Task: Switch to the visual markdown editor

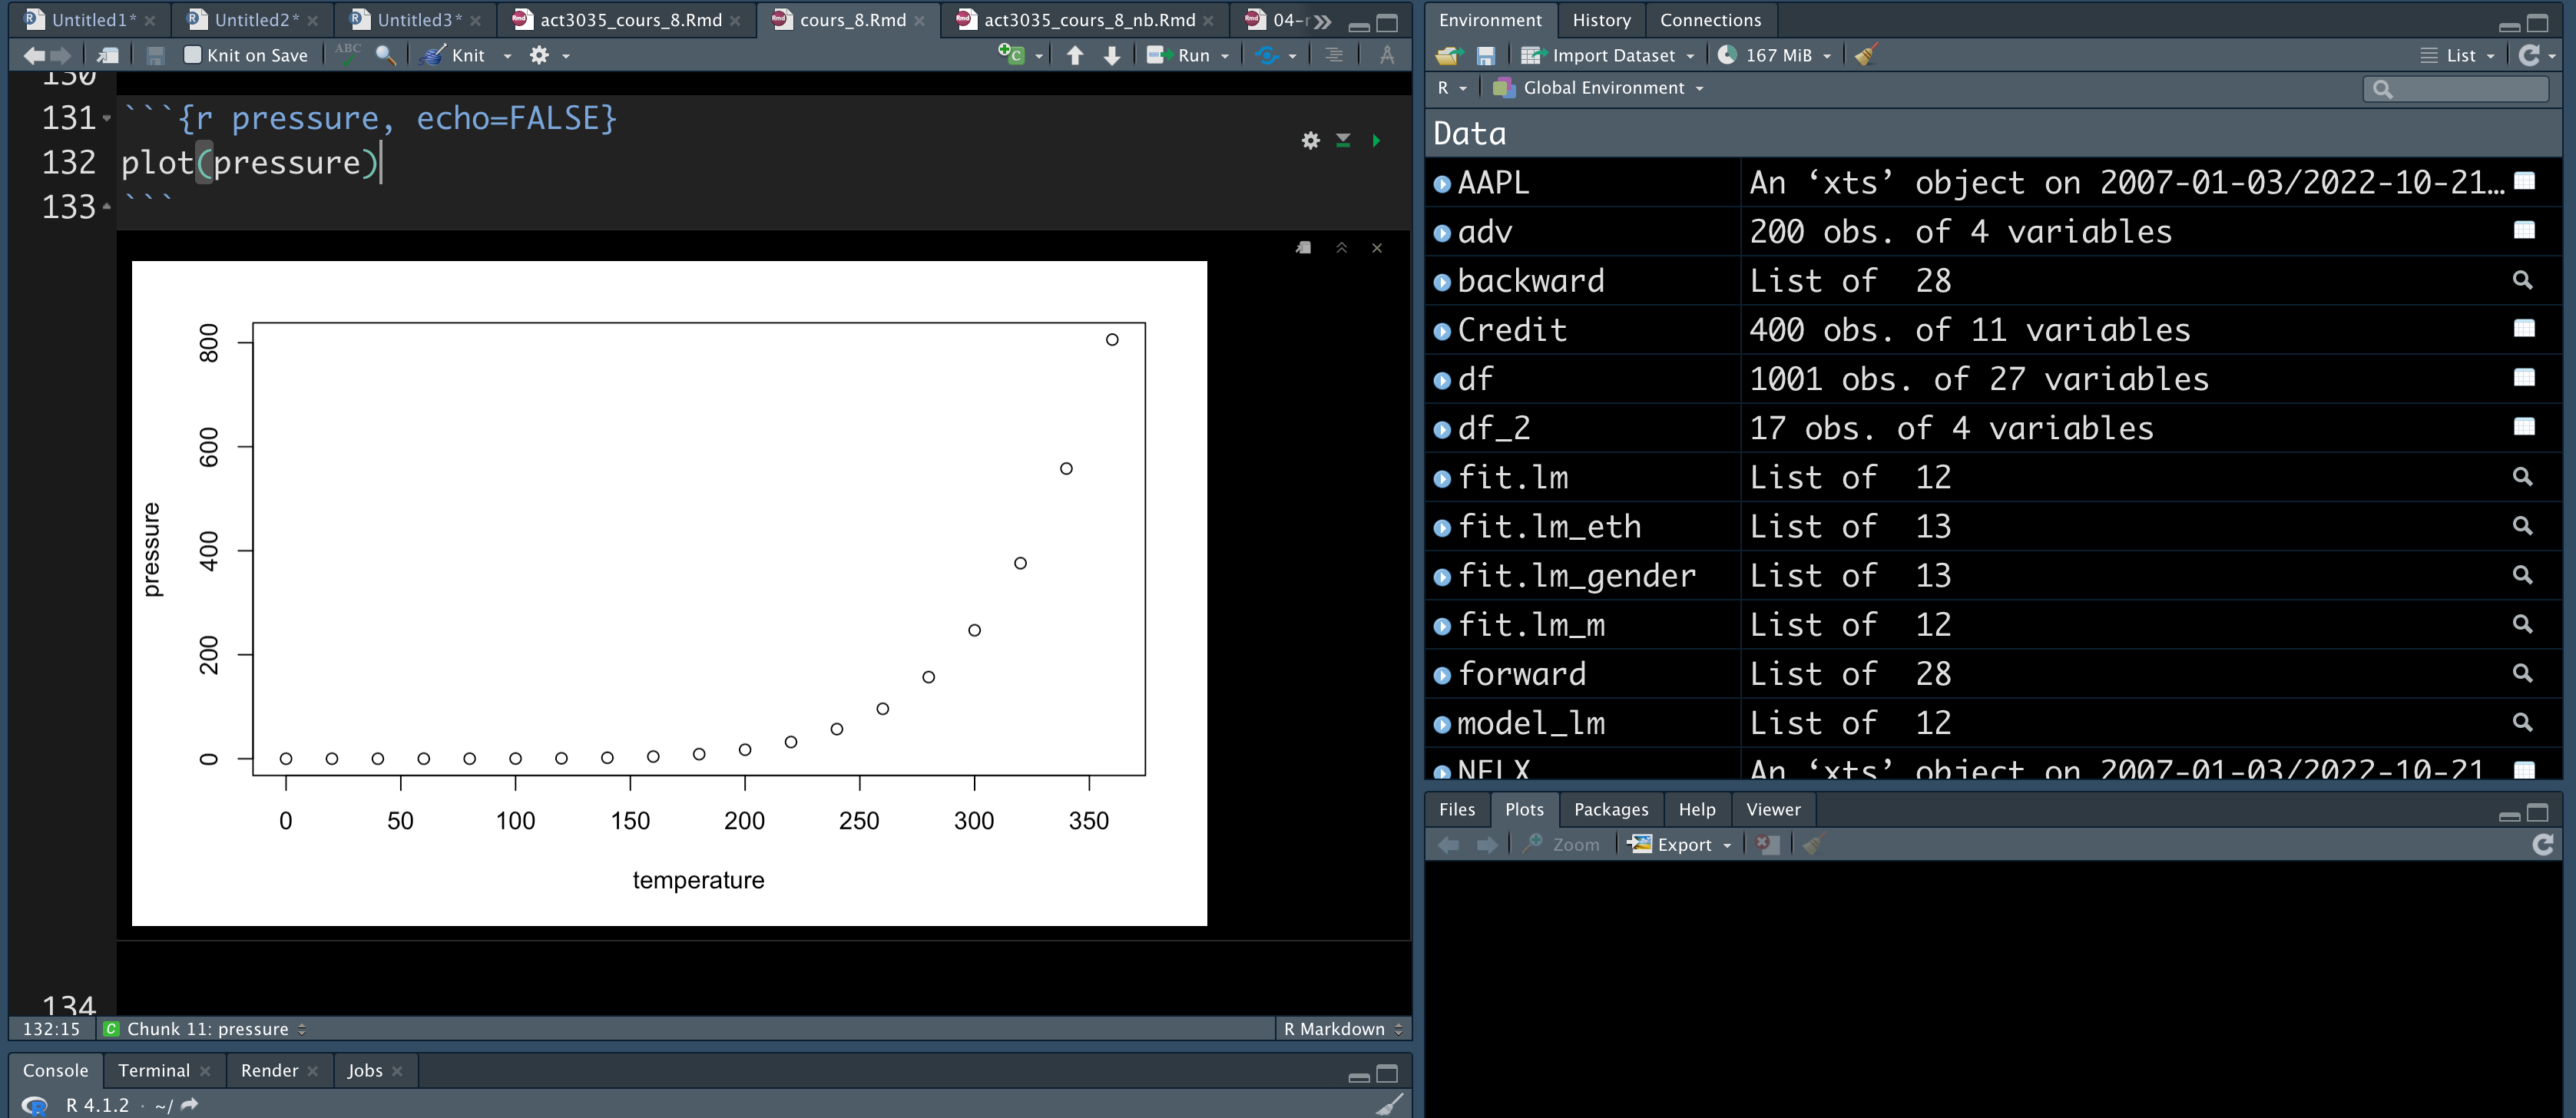Action: pos(1387,55)
